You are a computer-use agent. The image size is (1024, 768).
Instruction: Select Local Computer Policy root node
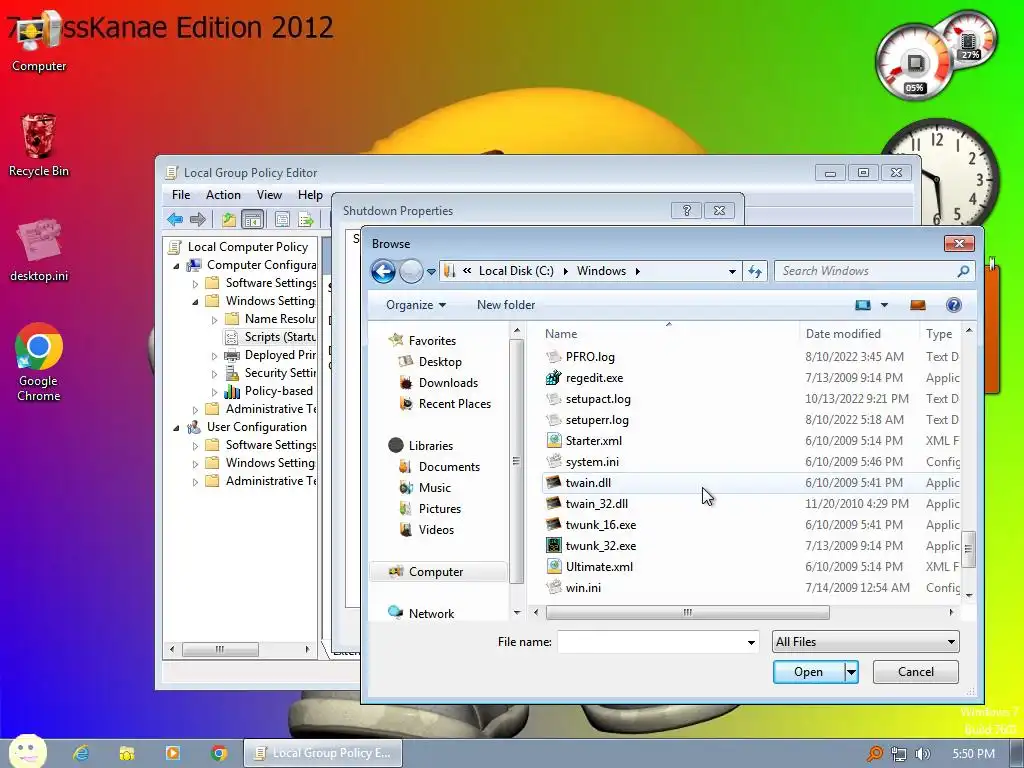(x=248, y=247)
